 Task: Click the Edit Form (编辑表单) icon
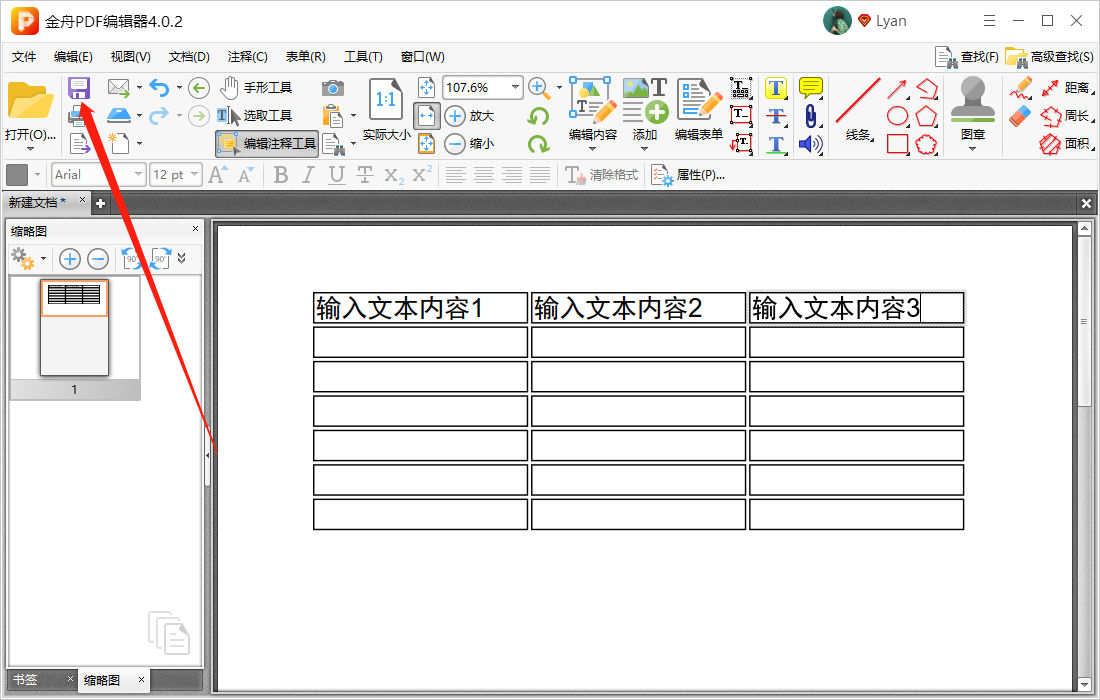pyautogui.click(x=699, y=100)
